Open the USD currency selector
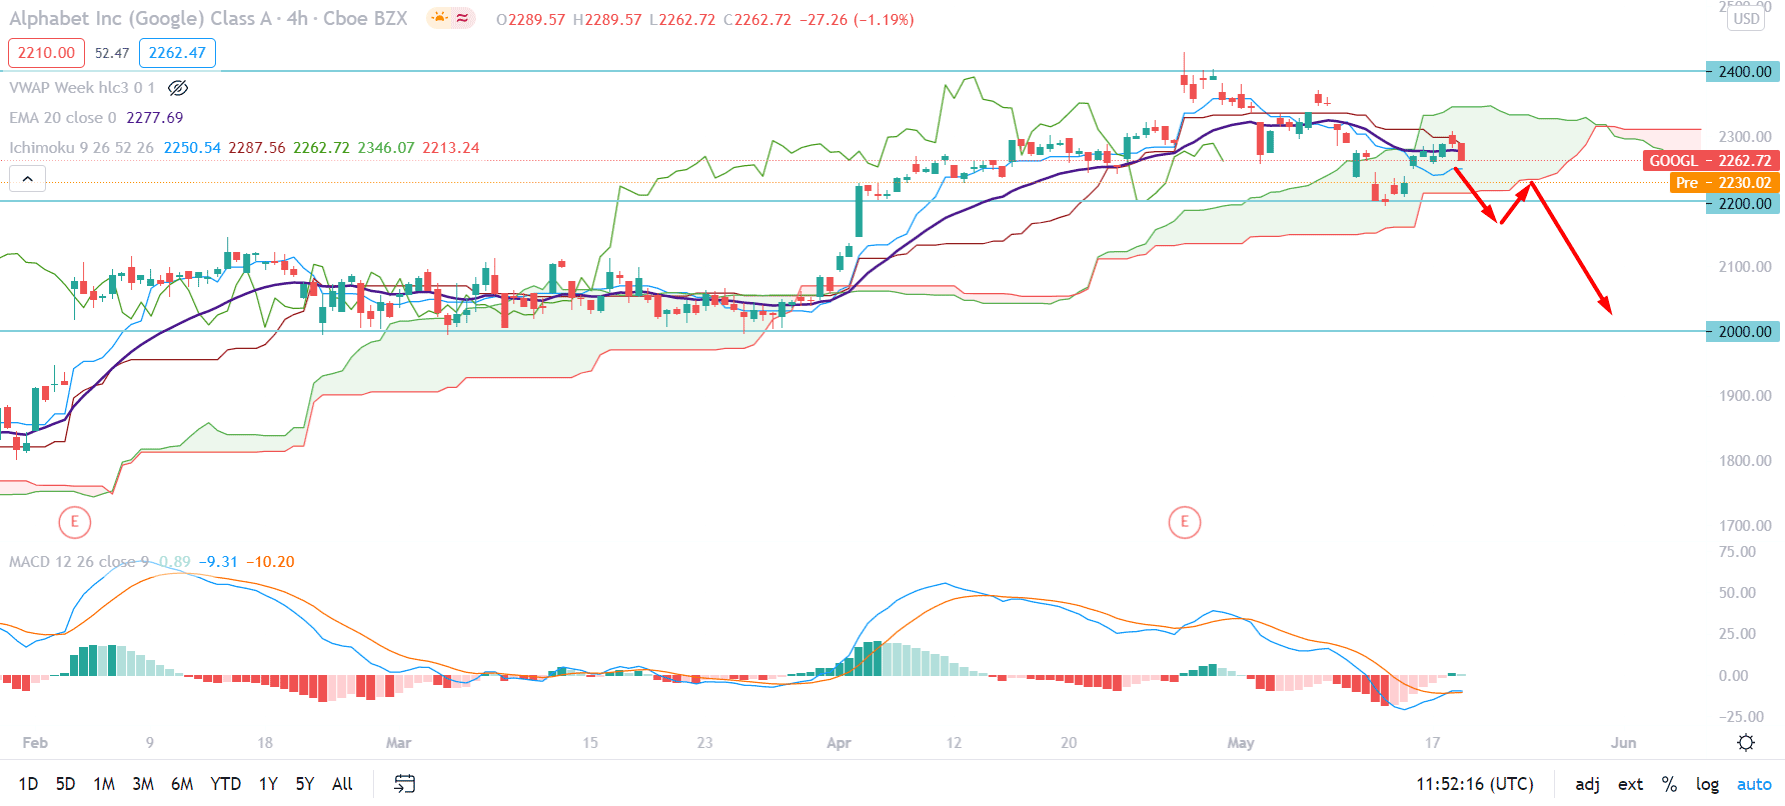The width and height of the screenshot is (1785, 806). (1747, 18)
